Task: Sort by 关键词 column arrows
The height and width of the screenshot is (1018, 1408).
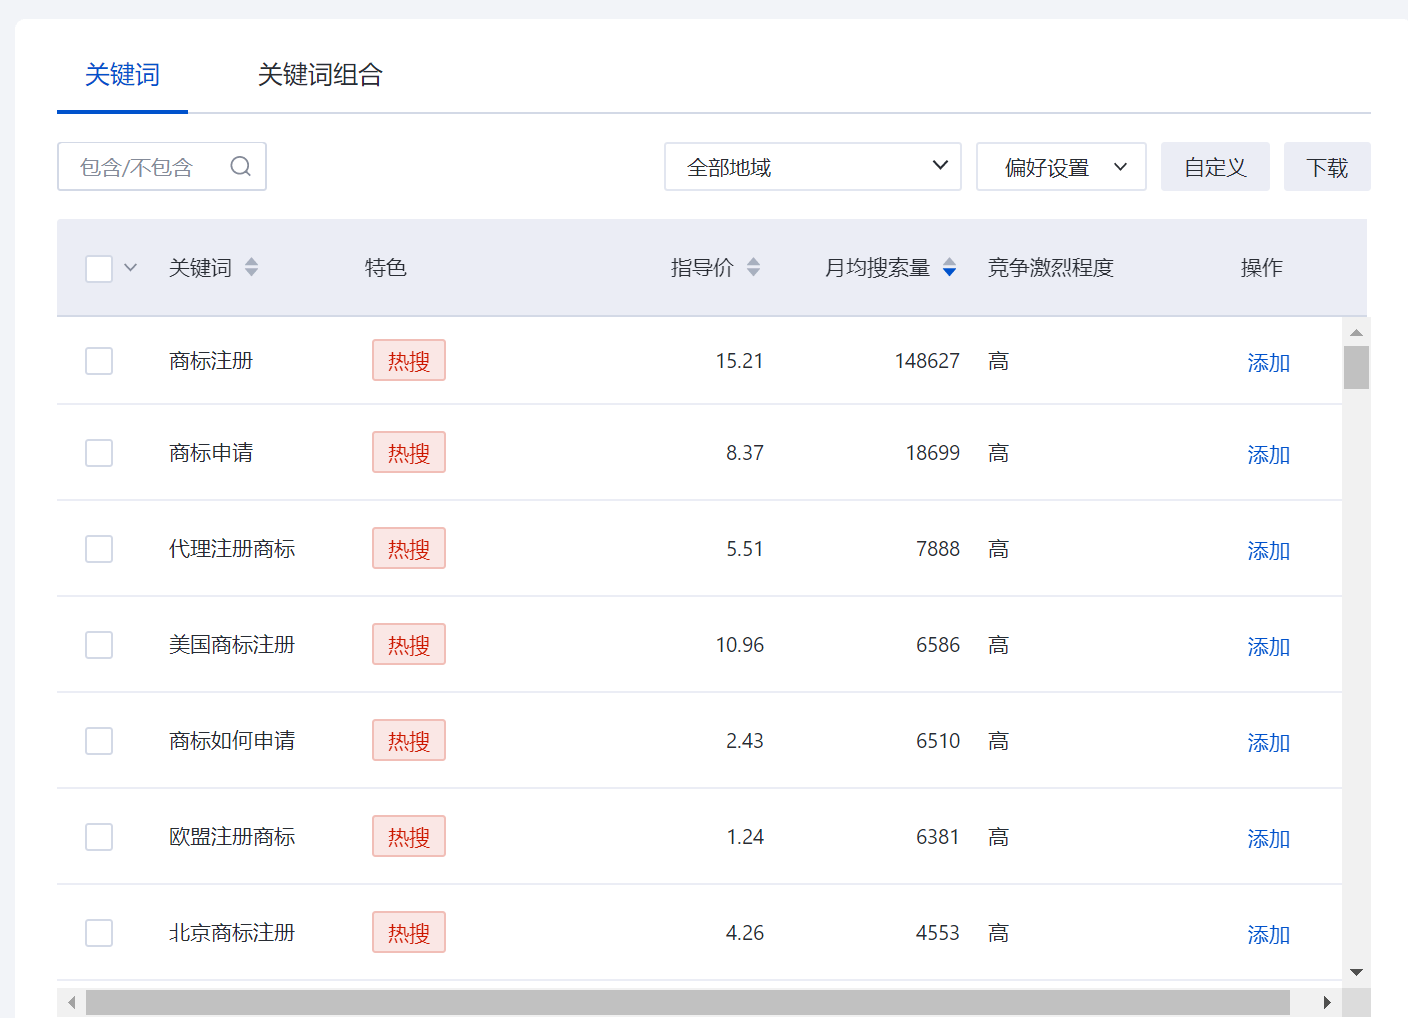Action: pyautogui.click(x=251, y=267)
